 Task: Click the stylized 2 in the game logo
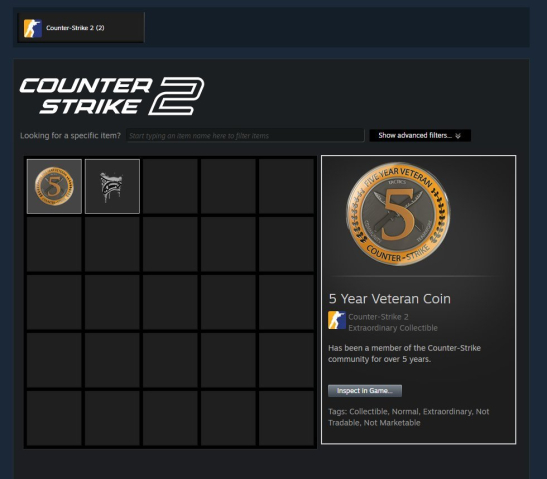coord(177,96)
